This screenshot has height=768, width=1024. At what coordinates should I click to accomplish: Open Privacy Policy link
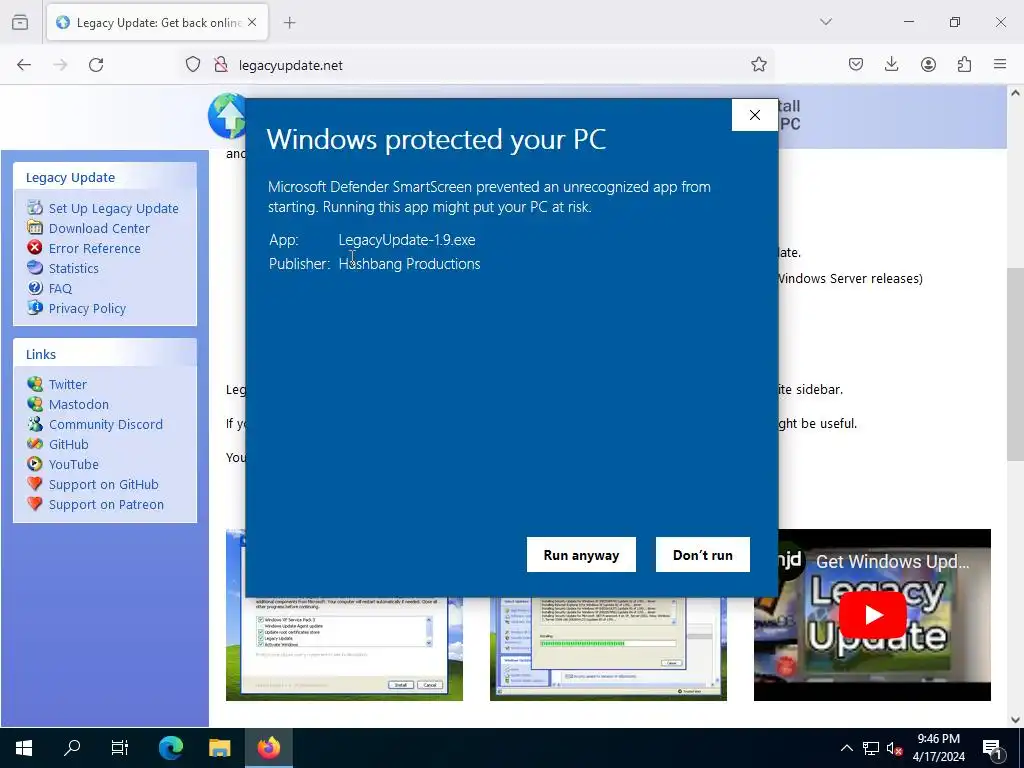(88, 308)
